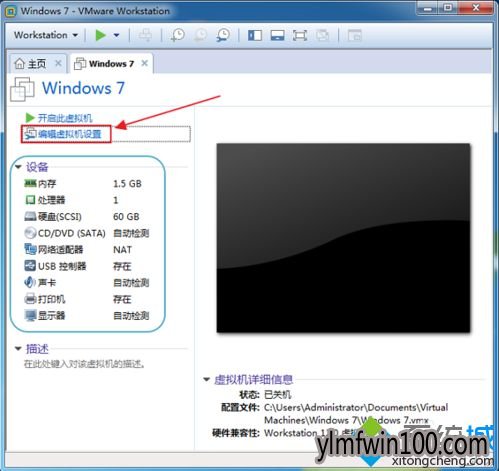499x471 pixels.
Task: Click the green play icon beside 开启此虚拟机
Action: [x=30, y=118]
